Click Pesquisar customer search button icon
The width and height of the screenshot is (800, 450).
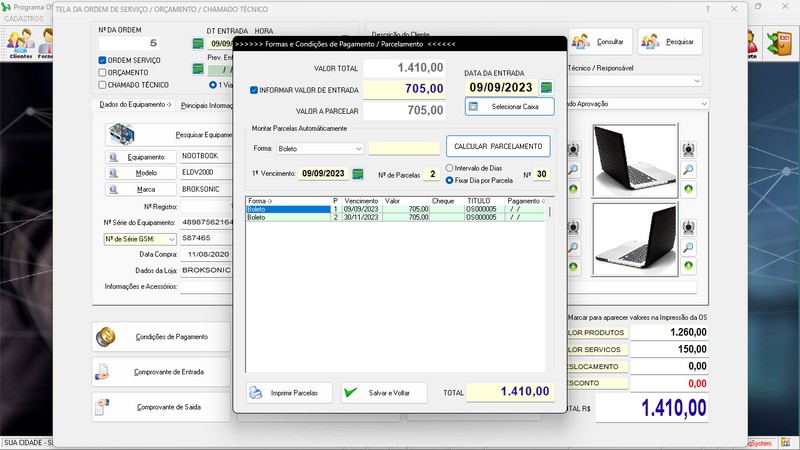click(x=651, y=42)
